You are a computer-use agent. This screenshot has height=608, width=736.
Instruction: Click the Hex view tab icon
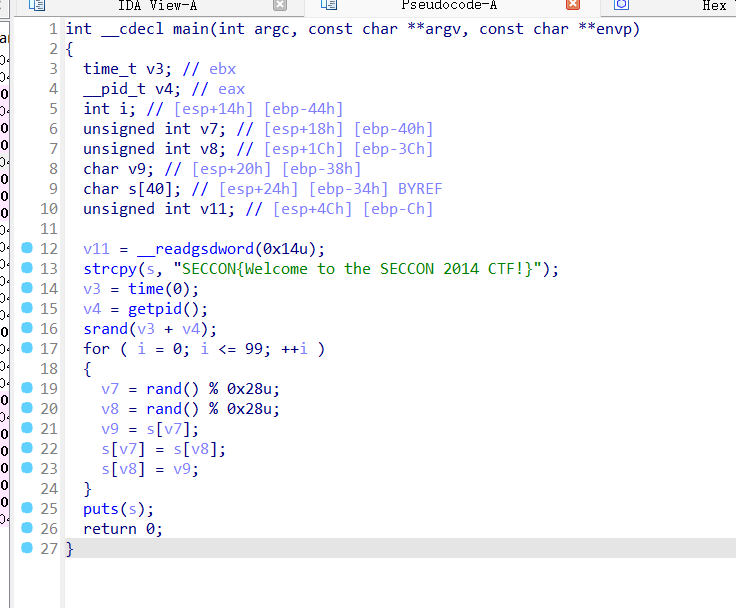pos(621,5)
